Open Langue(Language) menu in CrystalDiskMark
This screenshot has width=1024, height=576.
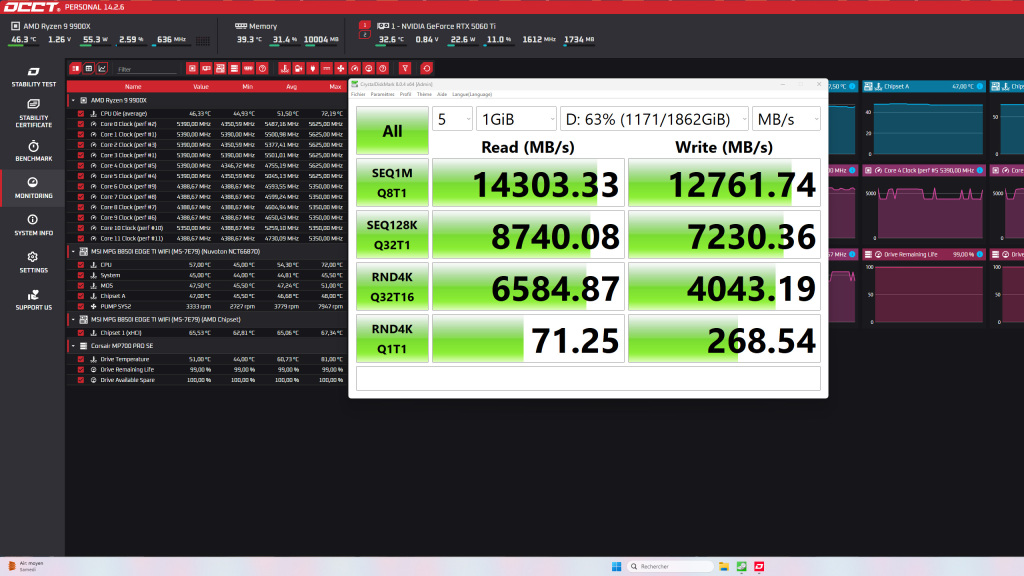pyautogui.click(x=472, y=95)
